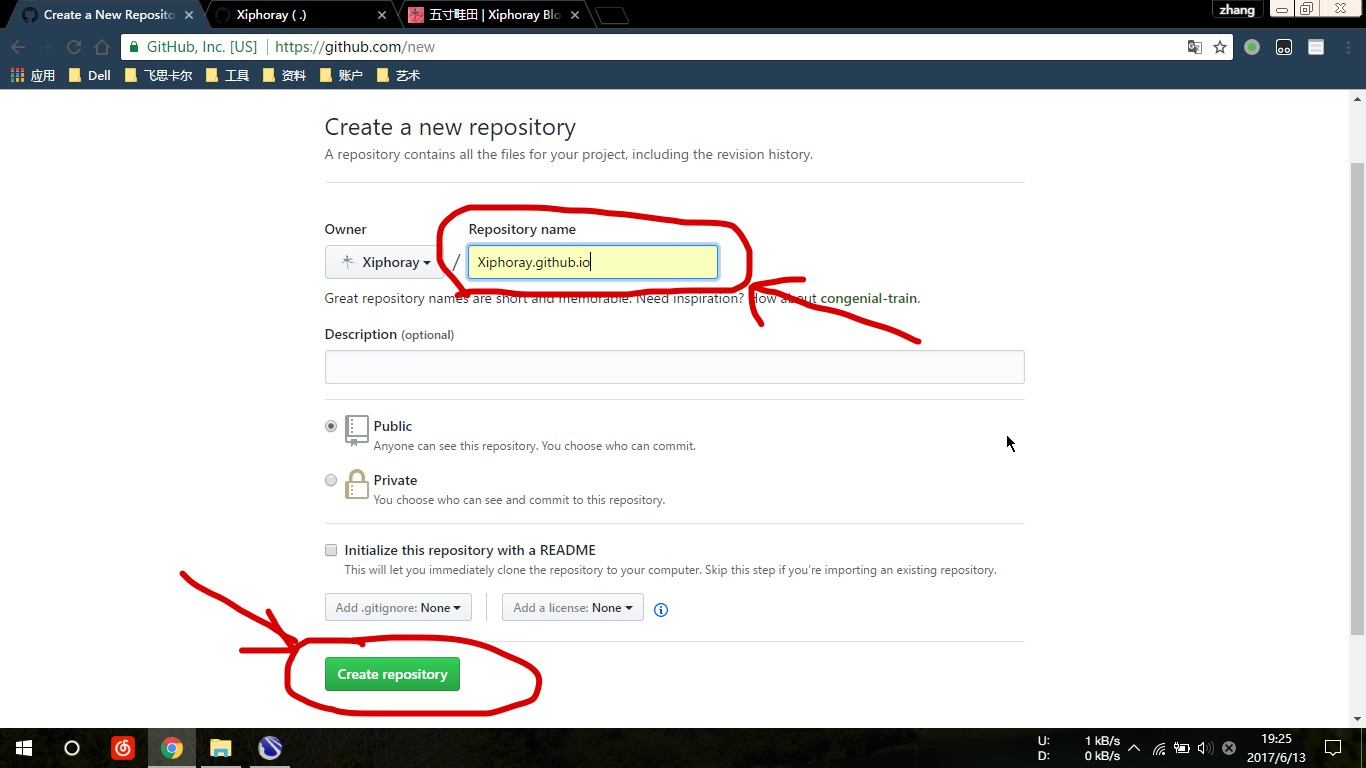The width and height of the screenshot is (1366, 768).
Task: Click the license info icon
Action: point(660,609)
